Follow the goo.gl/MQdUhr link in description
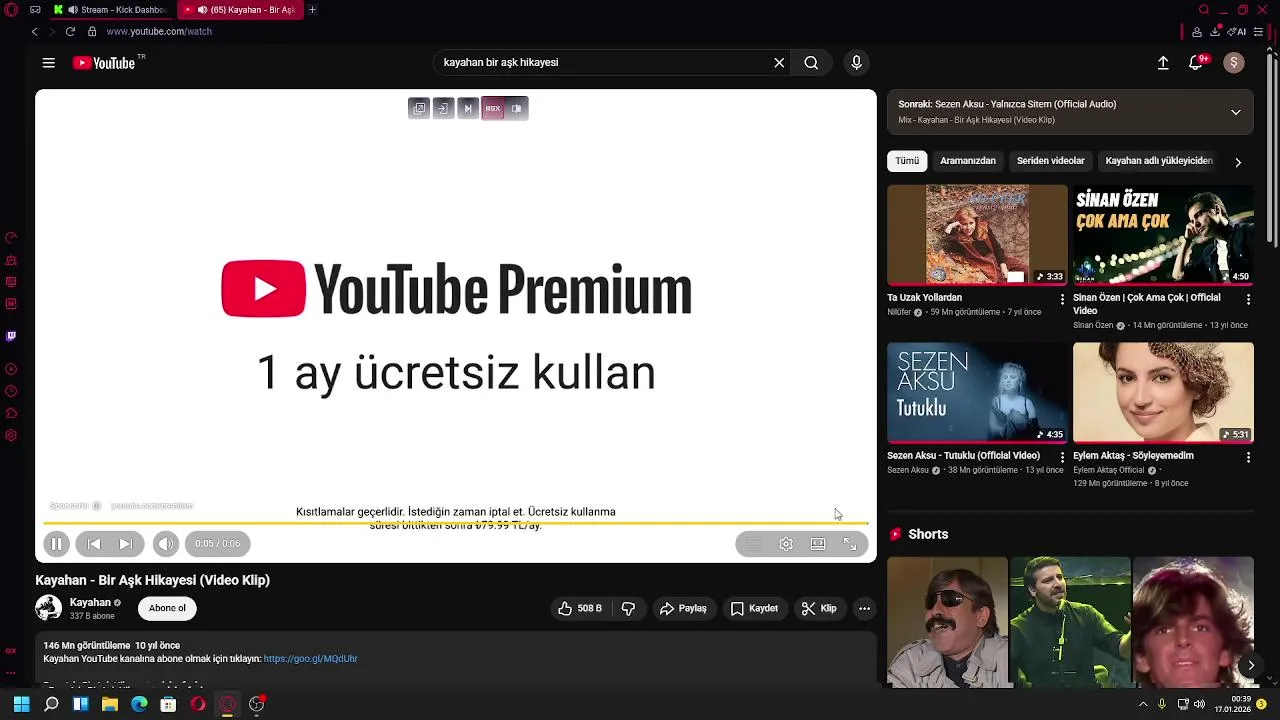 point(311,659)
